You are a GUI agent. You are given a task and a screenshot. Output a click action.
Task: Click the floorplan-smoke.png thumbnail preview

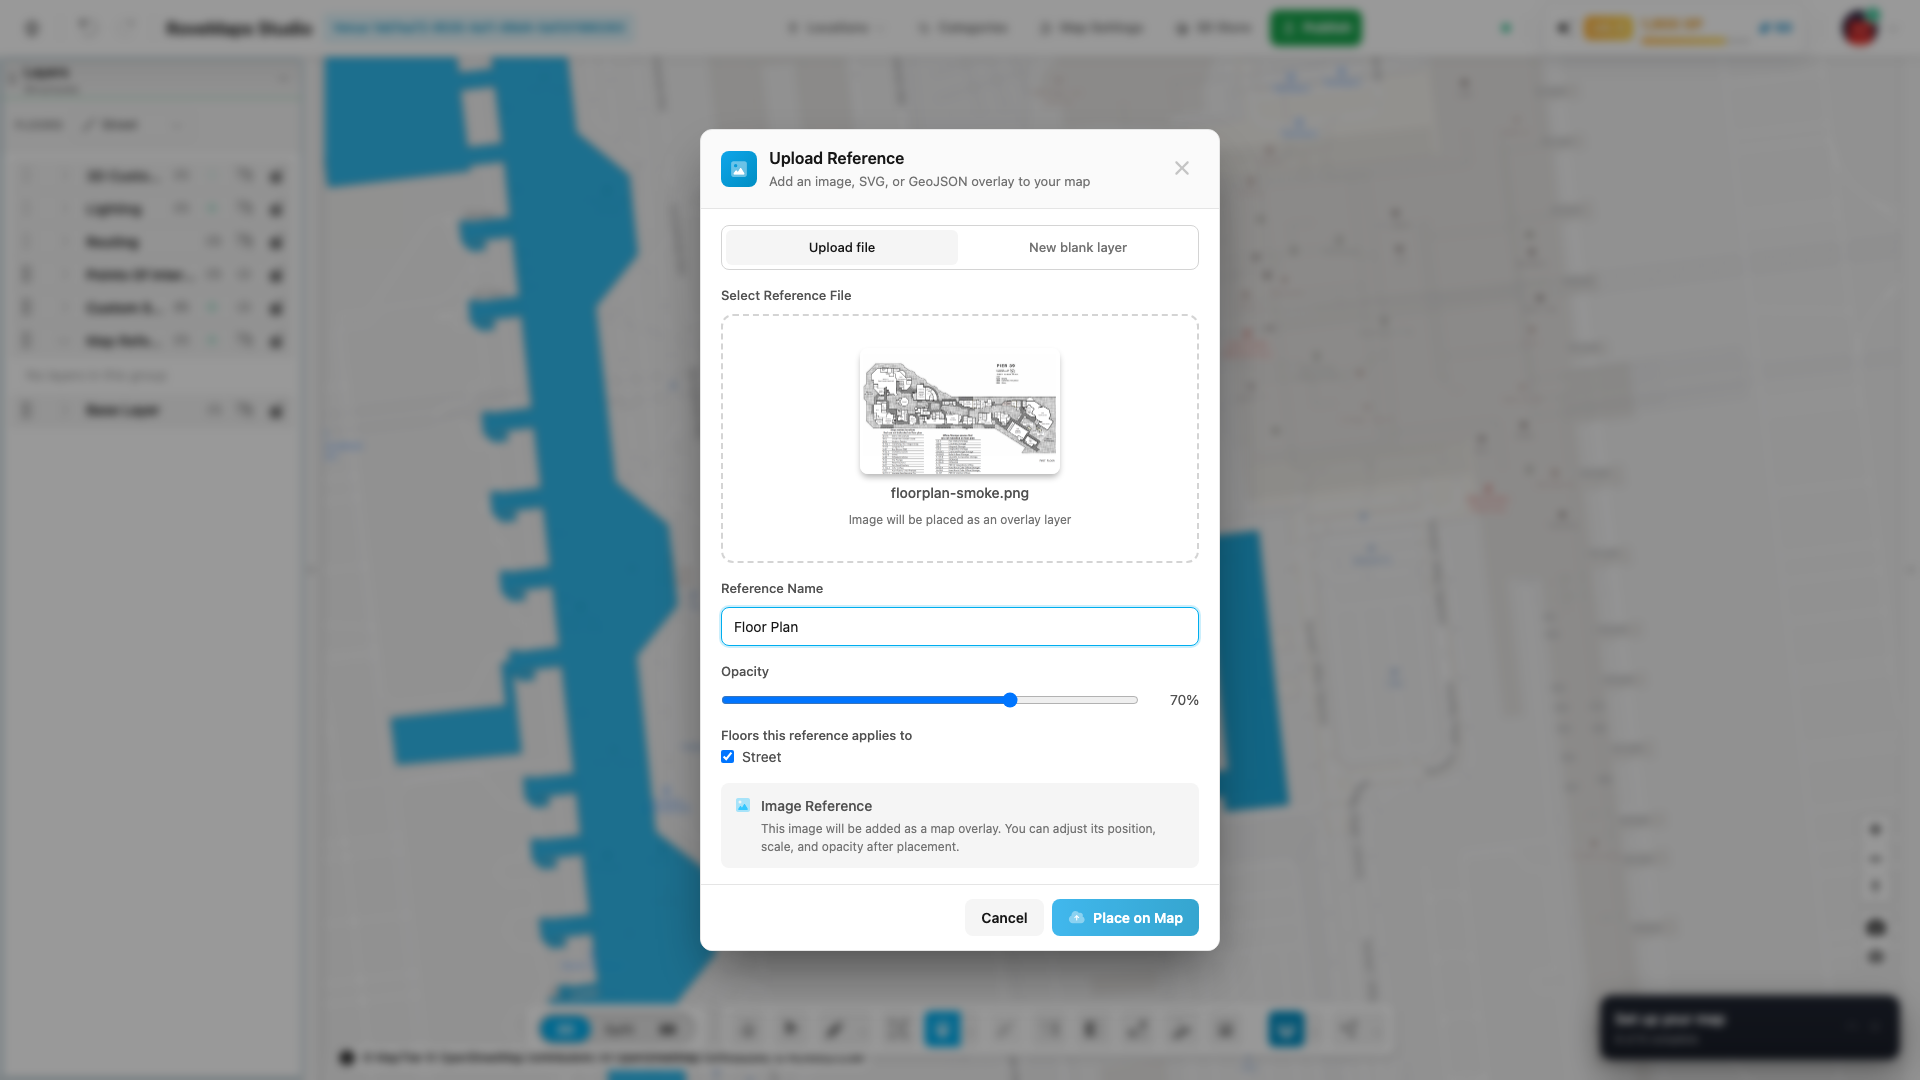click(x=960, y=411)
